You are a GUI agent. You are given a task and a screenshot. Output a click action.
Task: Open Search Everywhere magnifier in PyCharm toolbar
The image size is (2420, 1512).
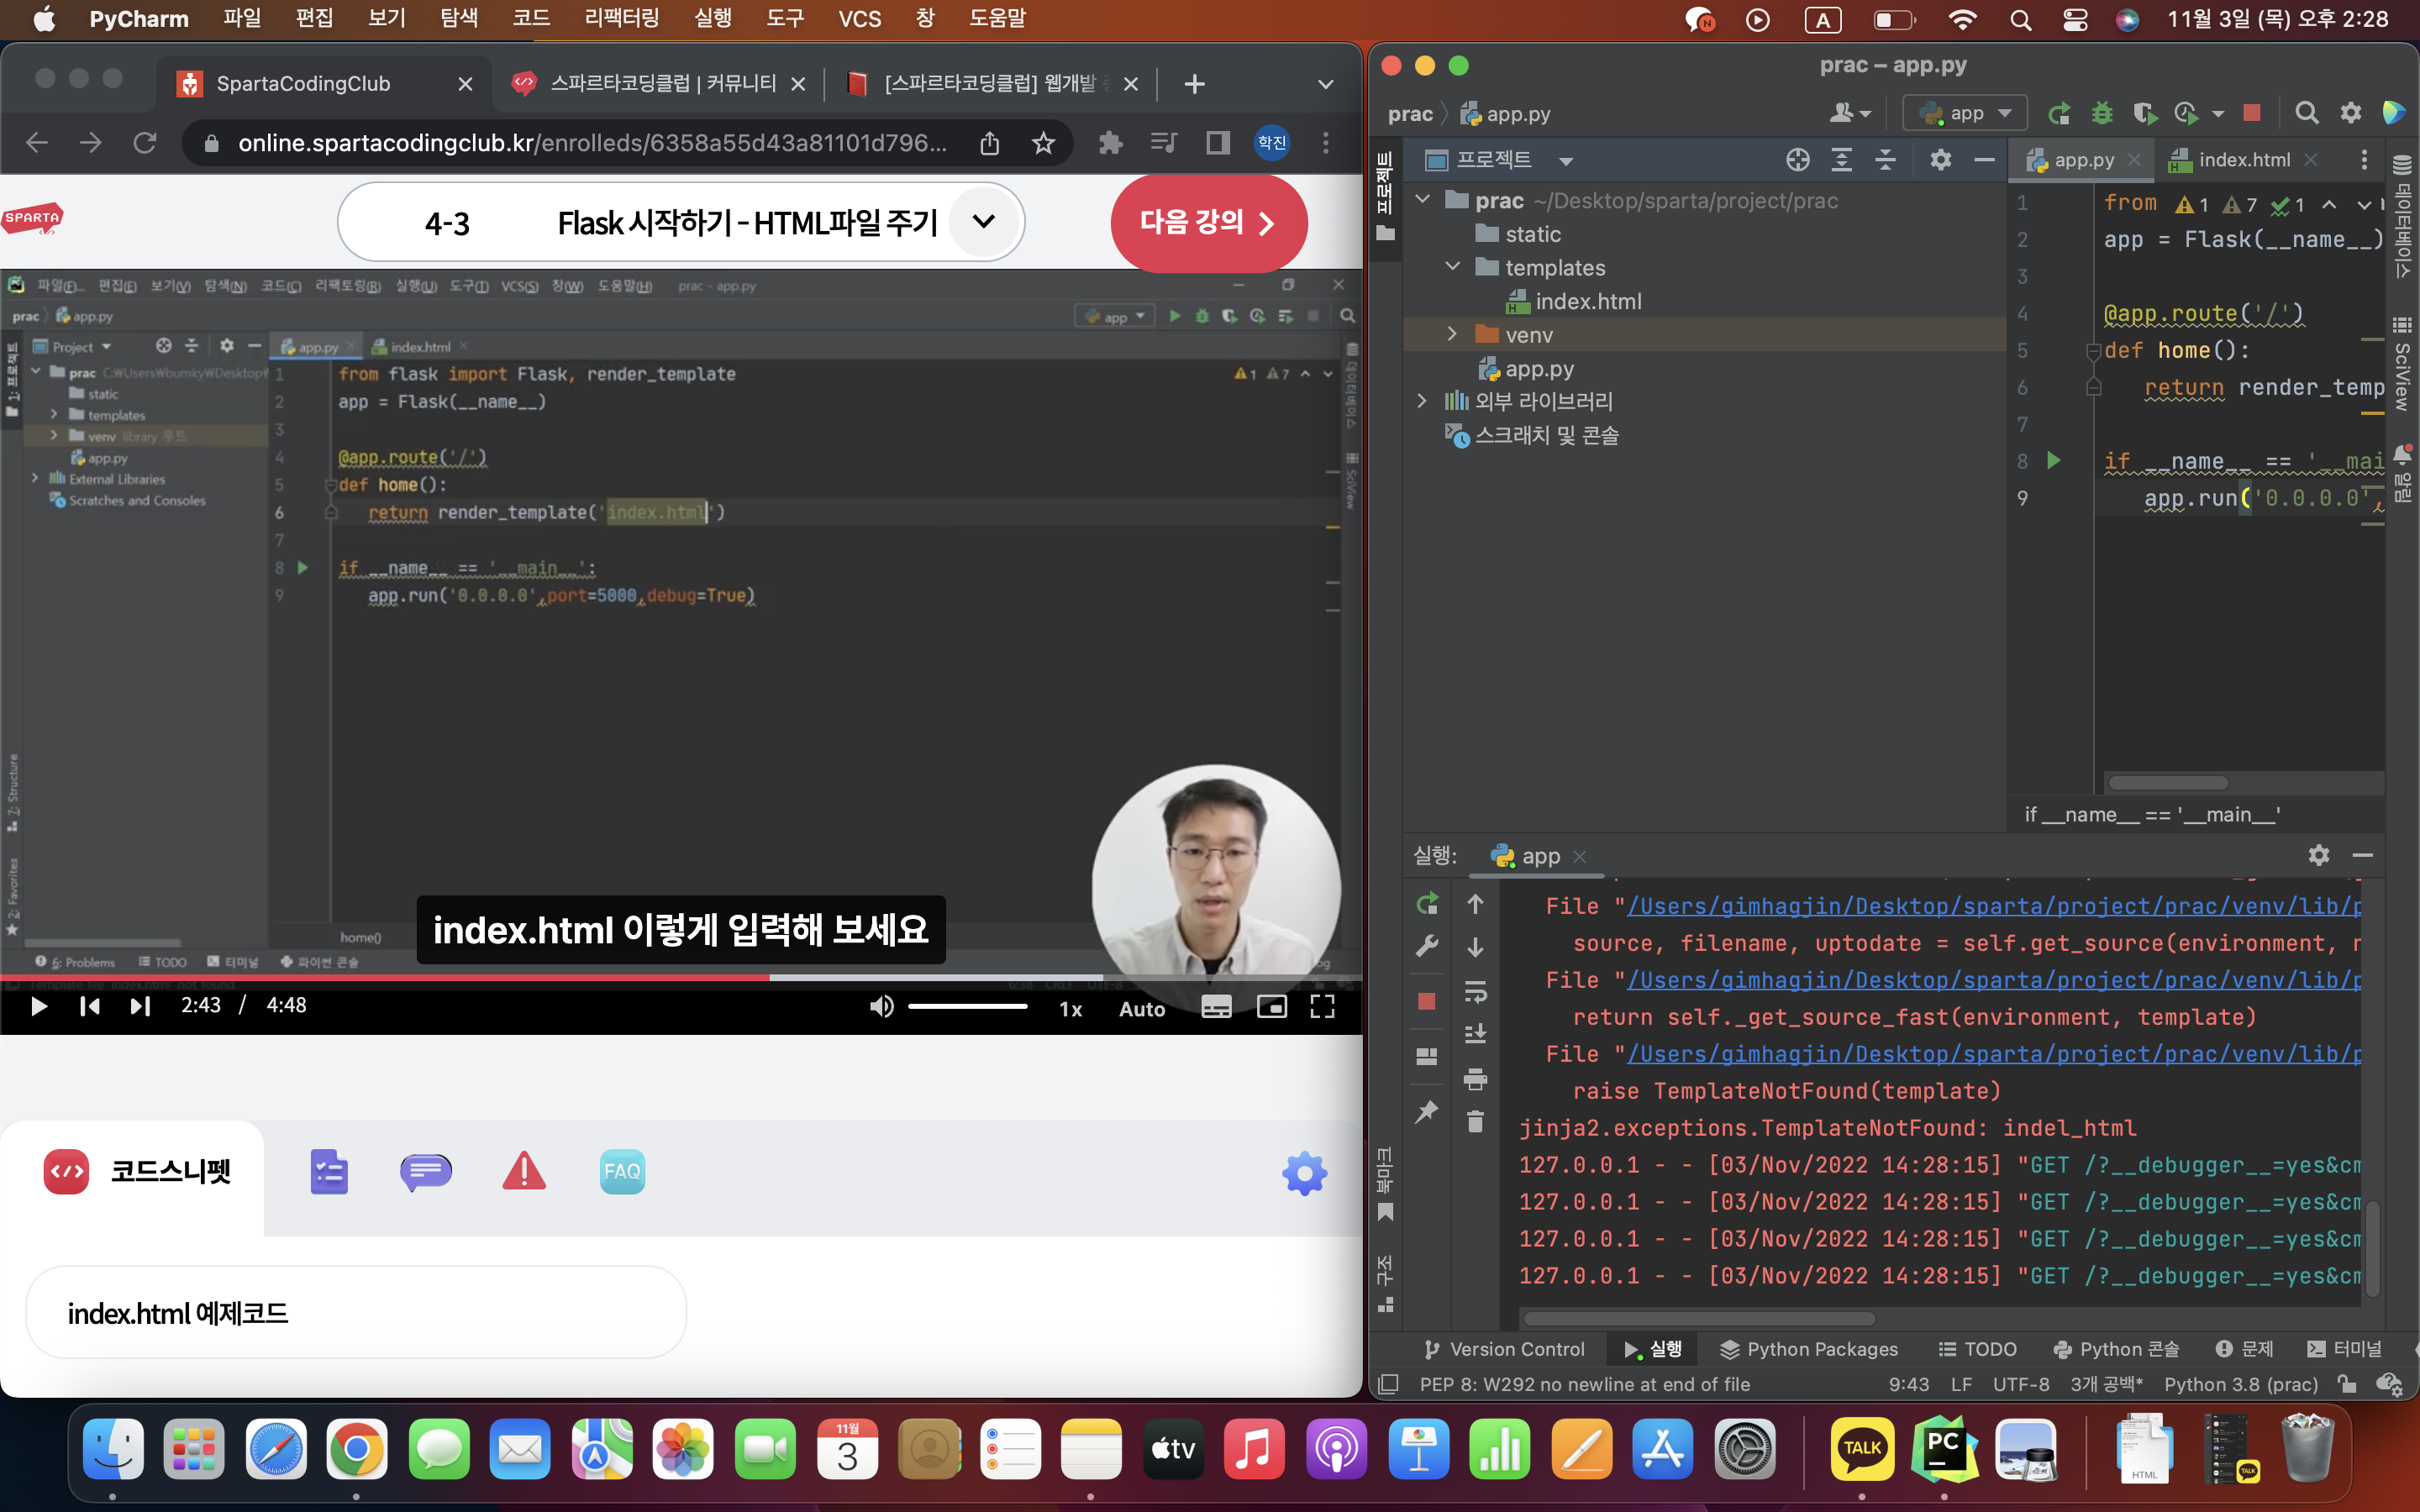click(2306, 113)
